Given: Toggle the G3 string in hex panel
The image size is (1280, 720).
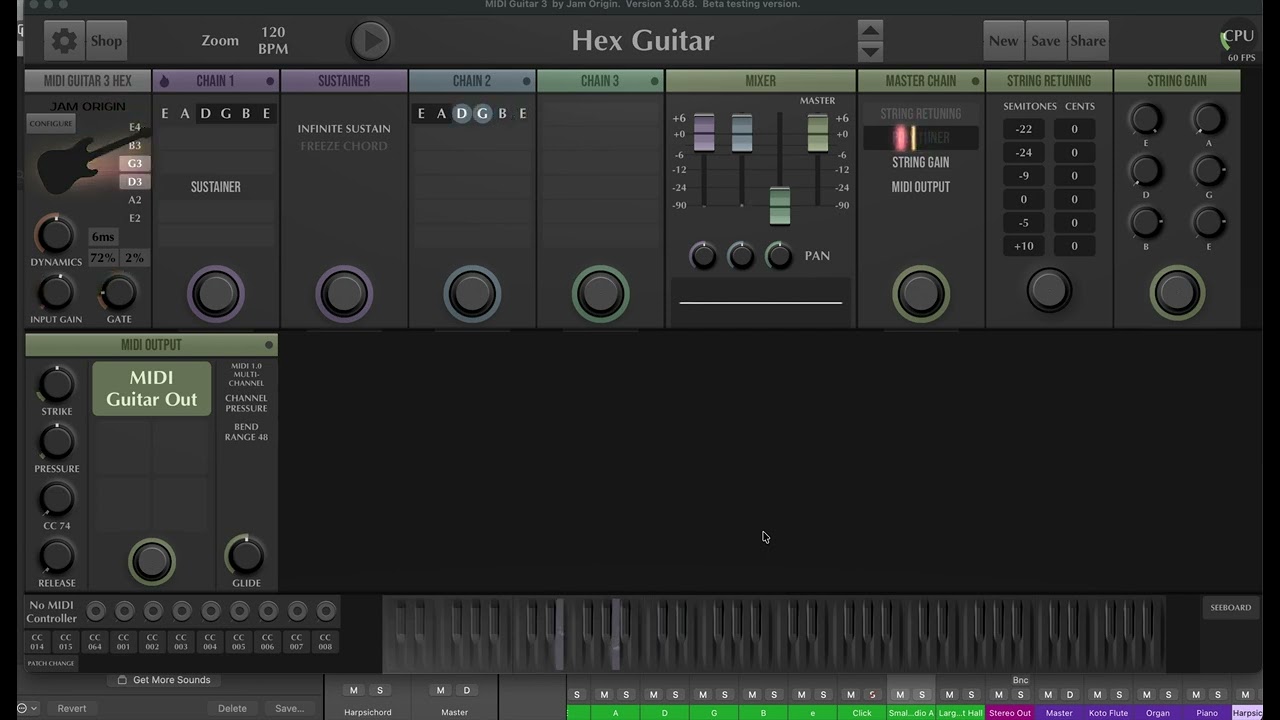Looking at the screenshot, I should pos(134,164).
